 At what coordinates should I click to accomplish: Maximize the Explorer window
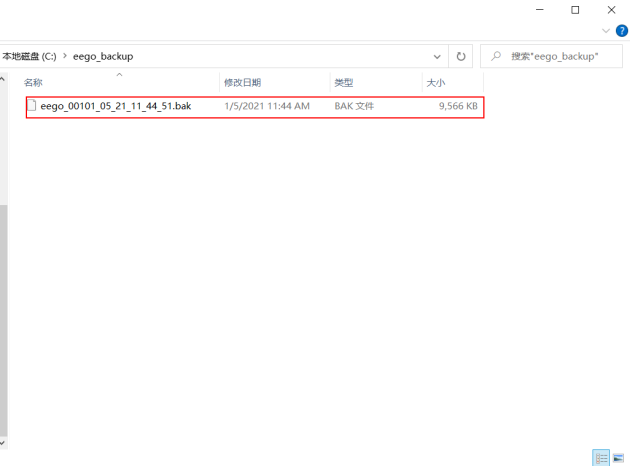pos(575,10)
